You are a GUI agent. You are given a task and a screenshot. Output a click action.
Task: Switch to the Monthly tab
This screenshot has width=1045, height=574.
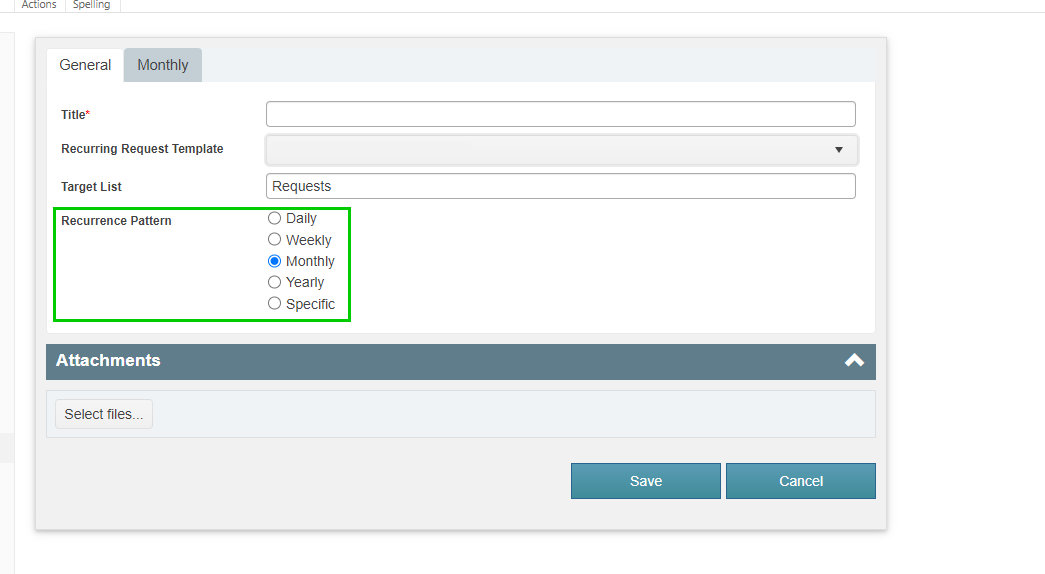pyautogui.click(x=163, y=65)
